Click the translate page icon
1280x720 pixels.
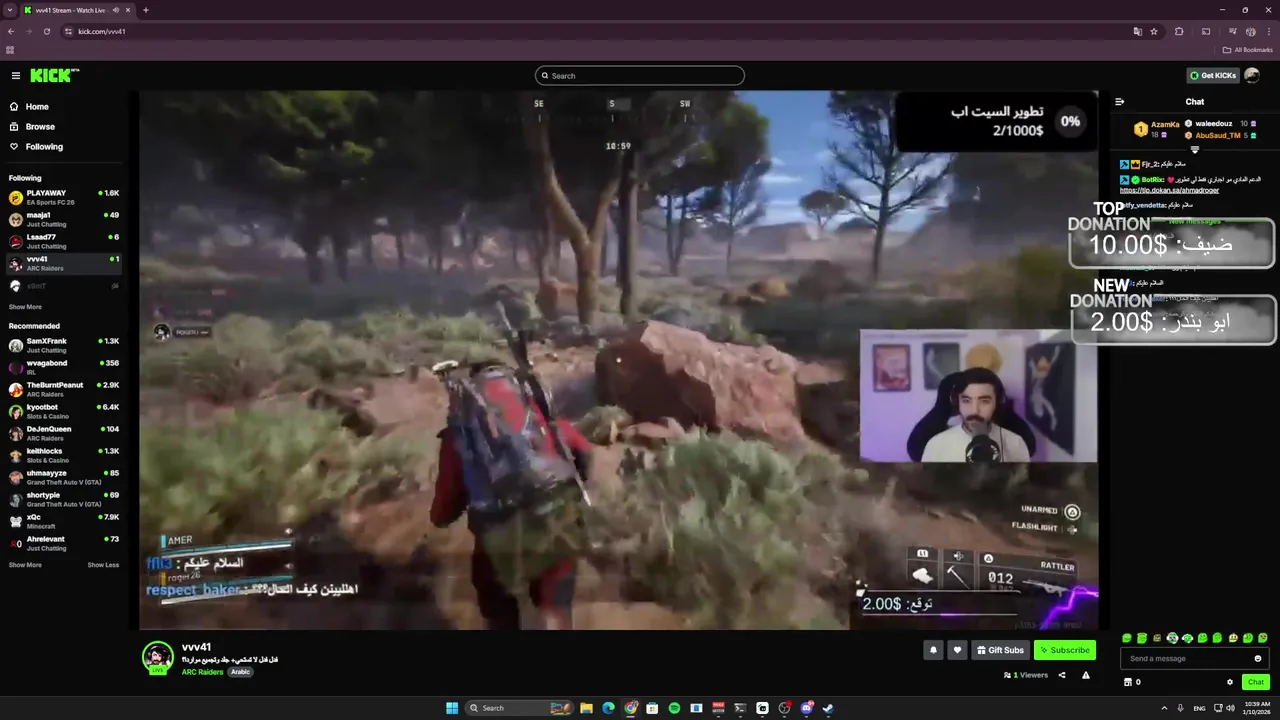[1137, 31]
